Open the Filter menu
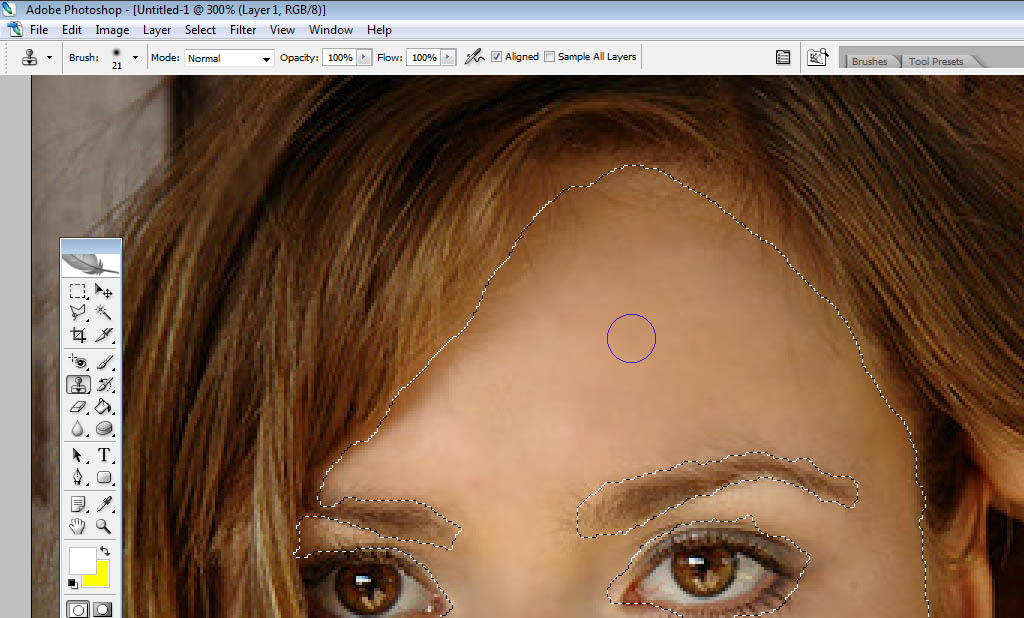Screen dimensions: 1024x618 [243, 30]
